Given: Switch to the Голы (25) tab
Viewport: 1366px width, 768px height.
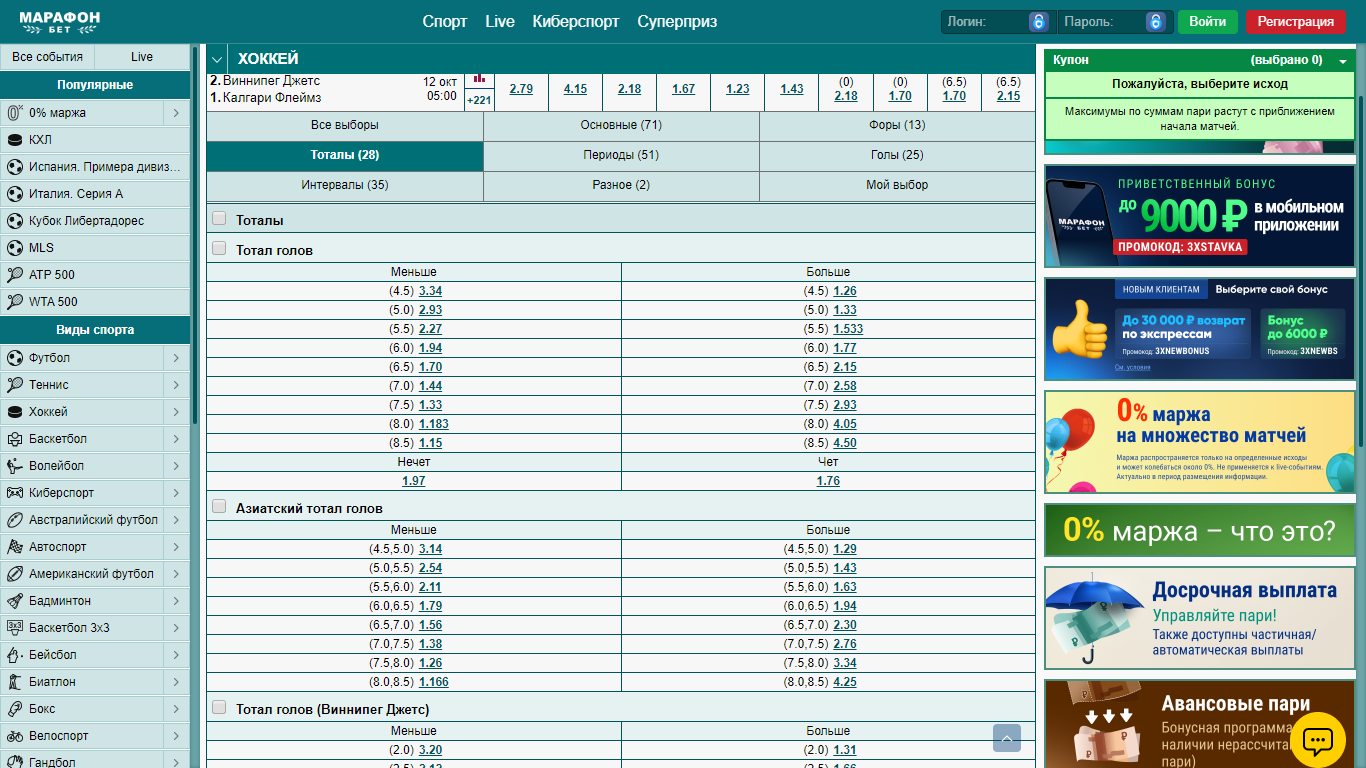Looking at the screenshot, I should [x=897, y=156].
